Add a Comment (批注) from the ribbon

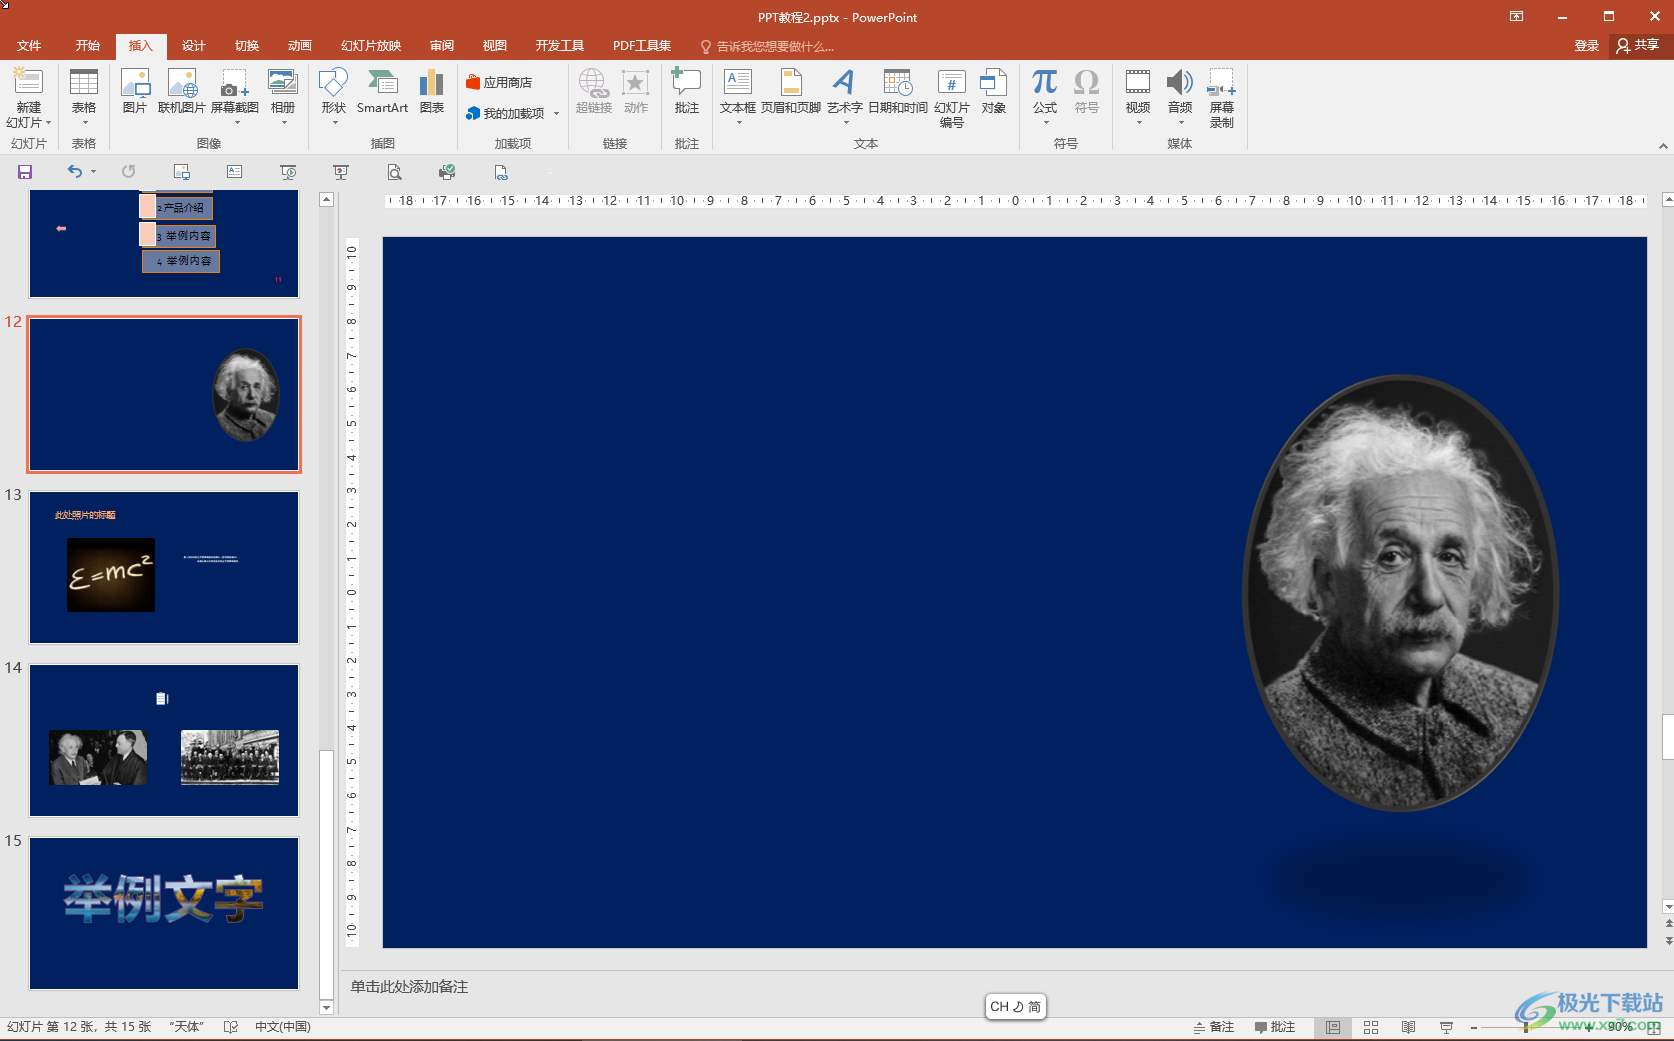687,90
